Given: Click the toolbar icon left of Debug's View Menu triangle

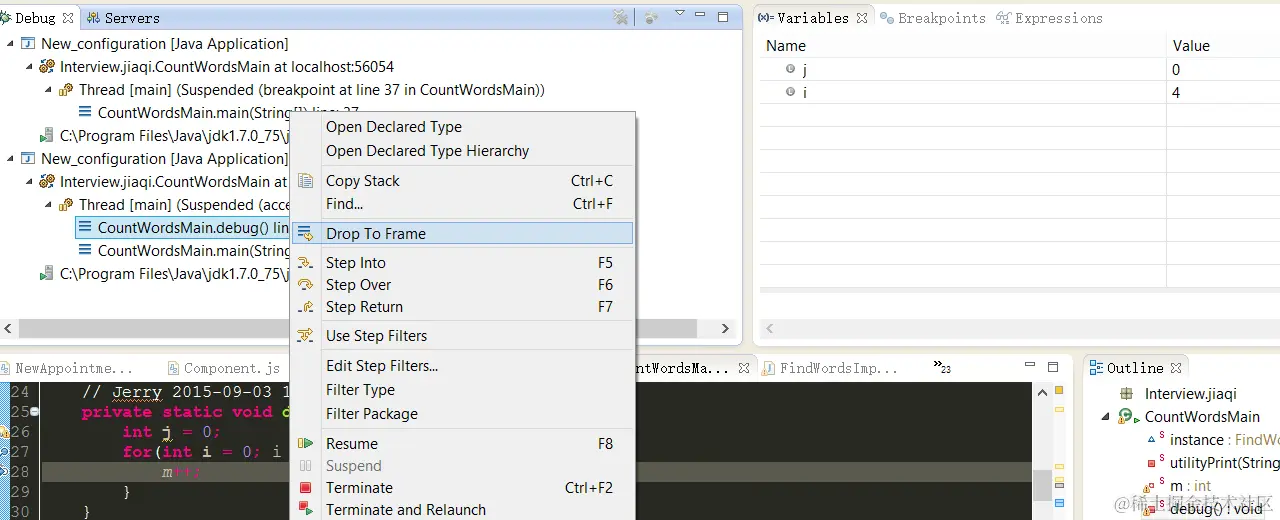Looking at the screenshot, I should pos(651,17).
